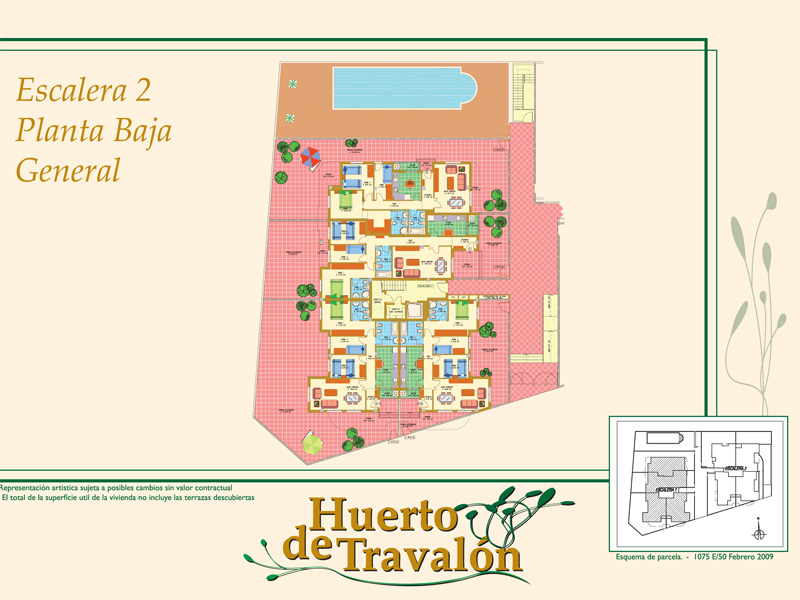
Task: Select the "Planta Baja" heading line
Action: pos(93,130)
